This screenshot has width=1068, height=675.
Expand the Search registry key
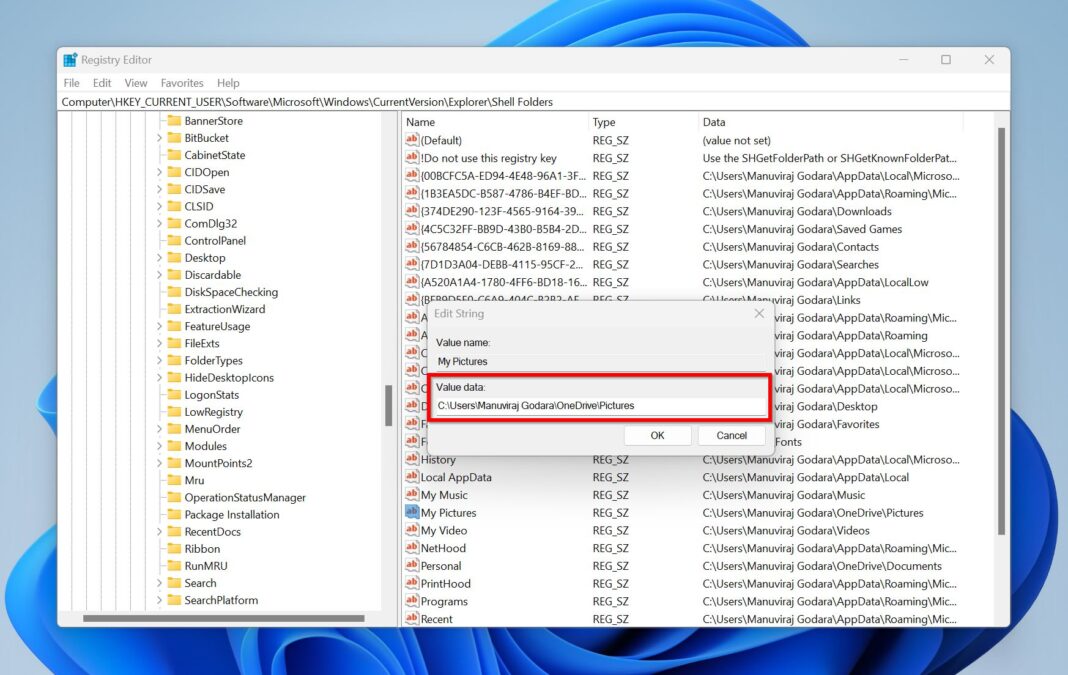tap(160, 582)
